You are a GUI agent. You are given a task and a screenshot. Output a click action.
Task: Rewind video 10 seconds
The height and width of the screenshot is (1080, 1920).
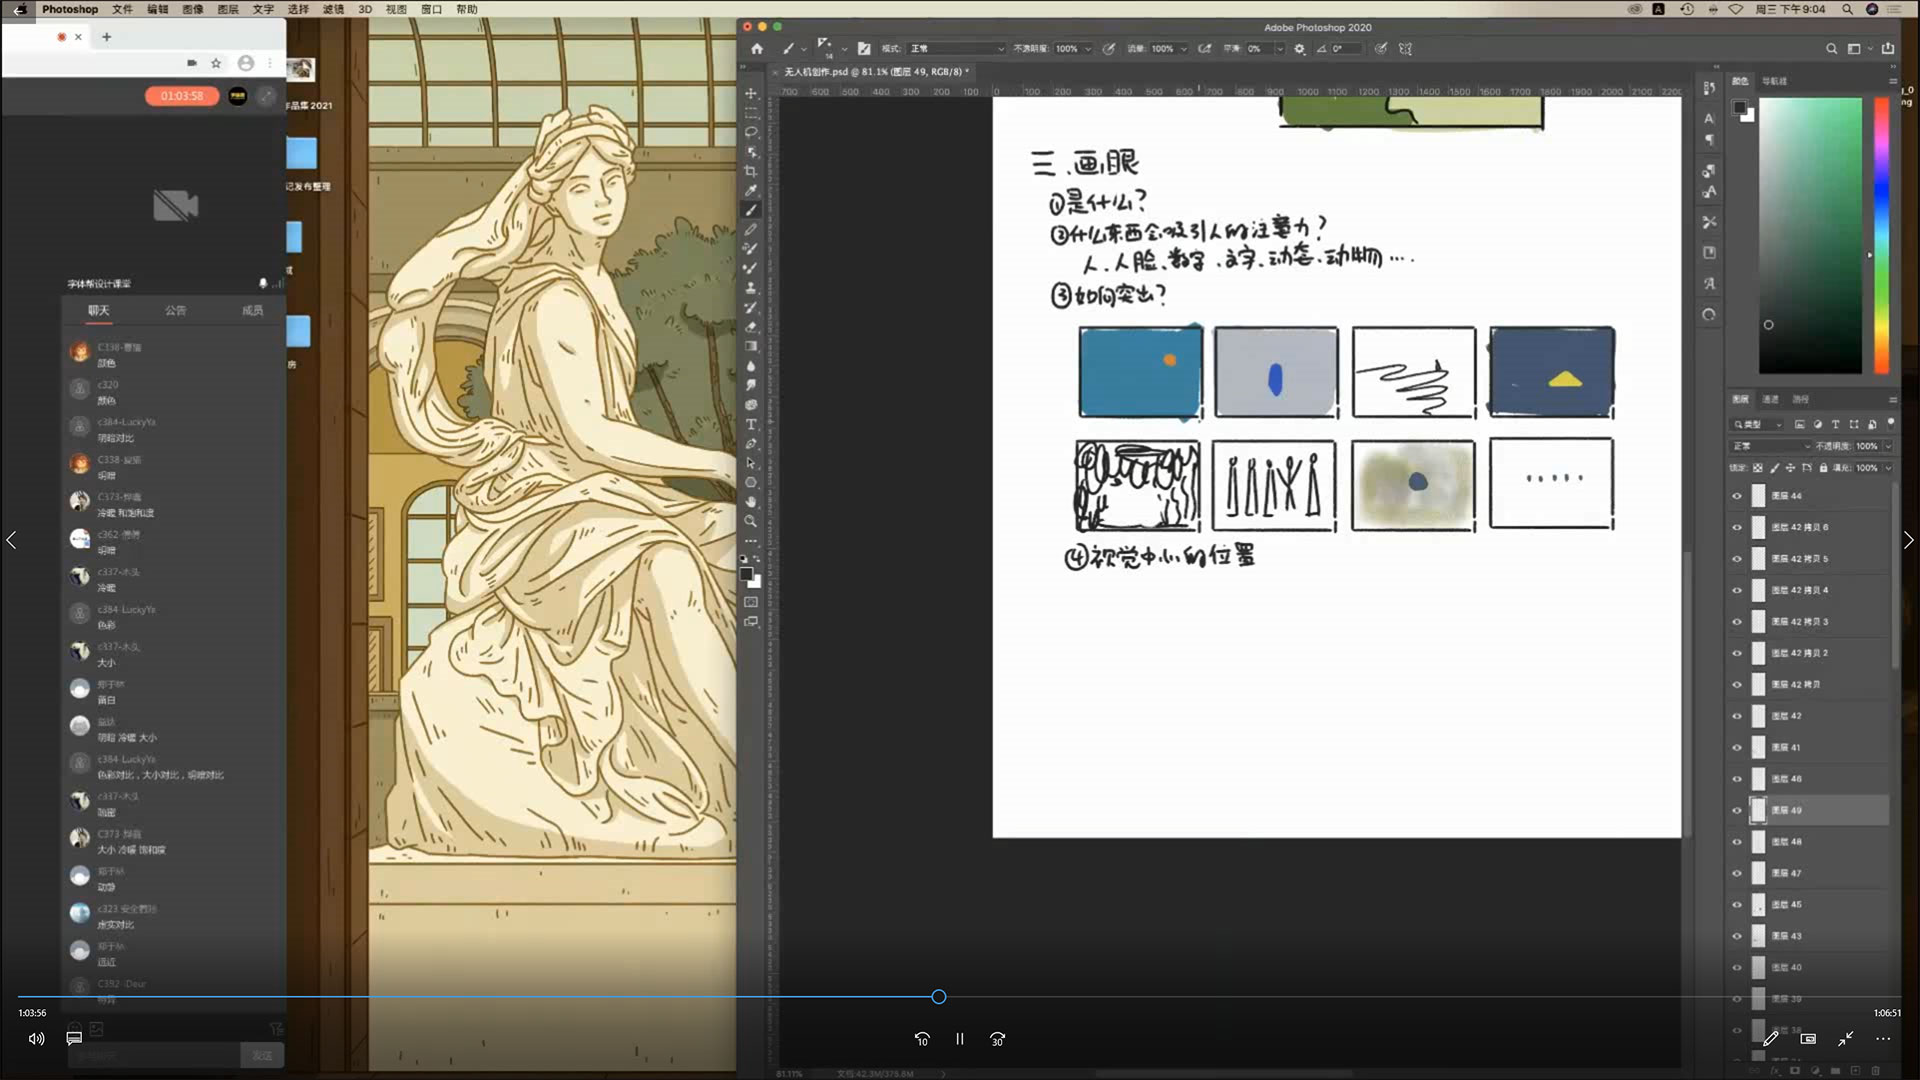[x=922, y=1039]
